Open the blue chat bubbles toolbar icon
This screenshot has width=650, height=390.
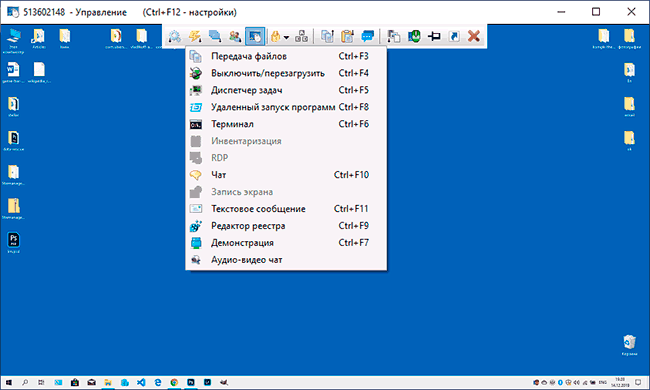click(x=368, y=36)
